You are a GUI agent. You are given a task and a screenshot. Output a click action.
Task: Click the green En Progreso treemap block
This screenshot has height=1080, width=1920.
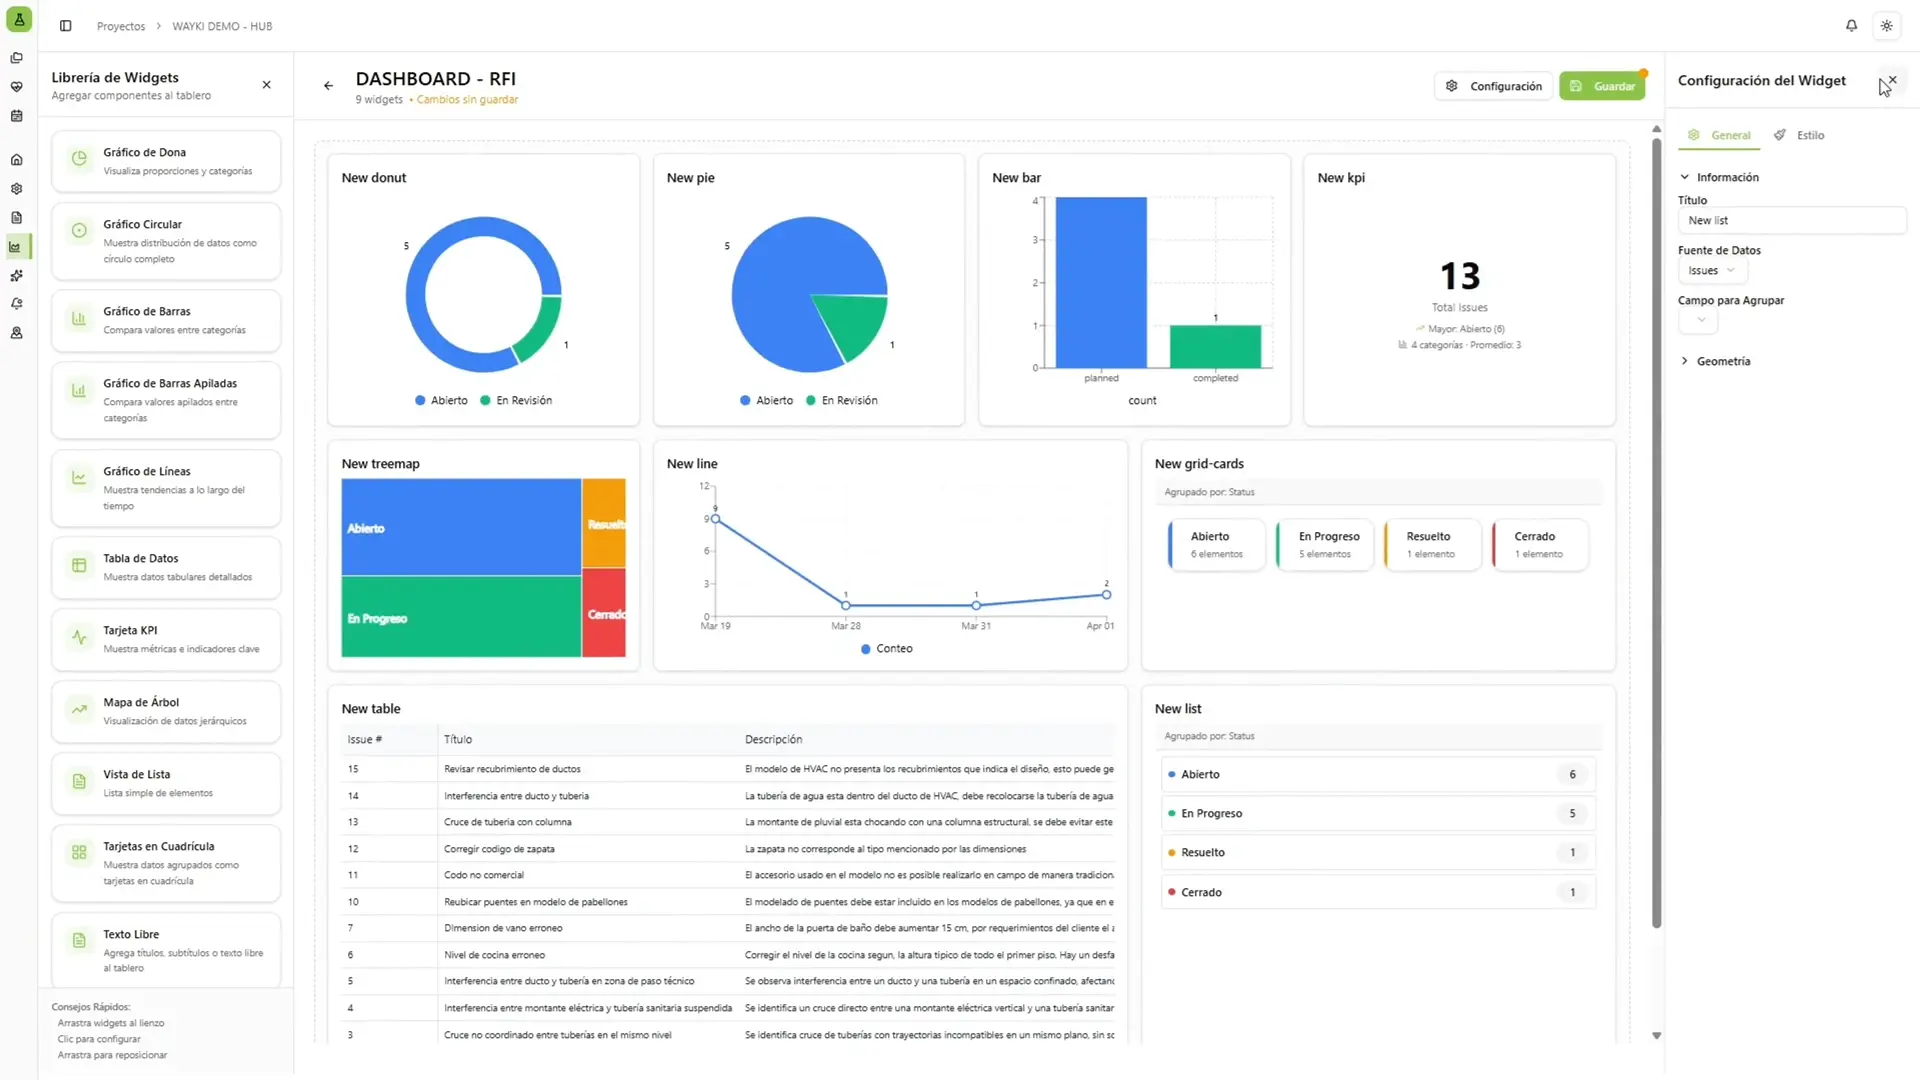[461, 617]
